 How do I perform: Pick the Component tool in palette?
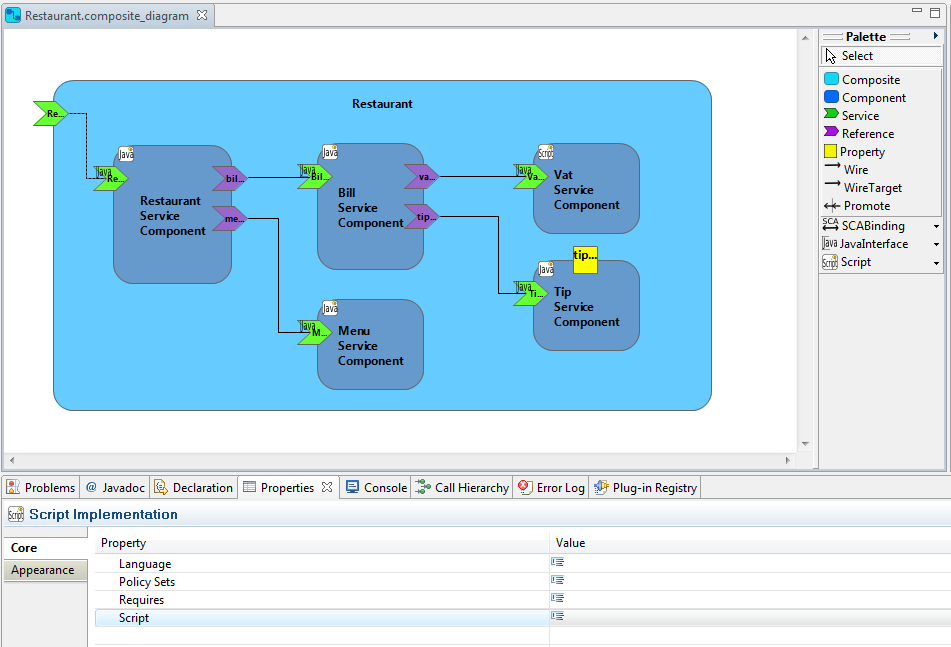865,98
